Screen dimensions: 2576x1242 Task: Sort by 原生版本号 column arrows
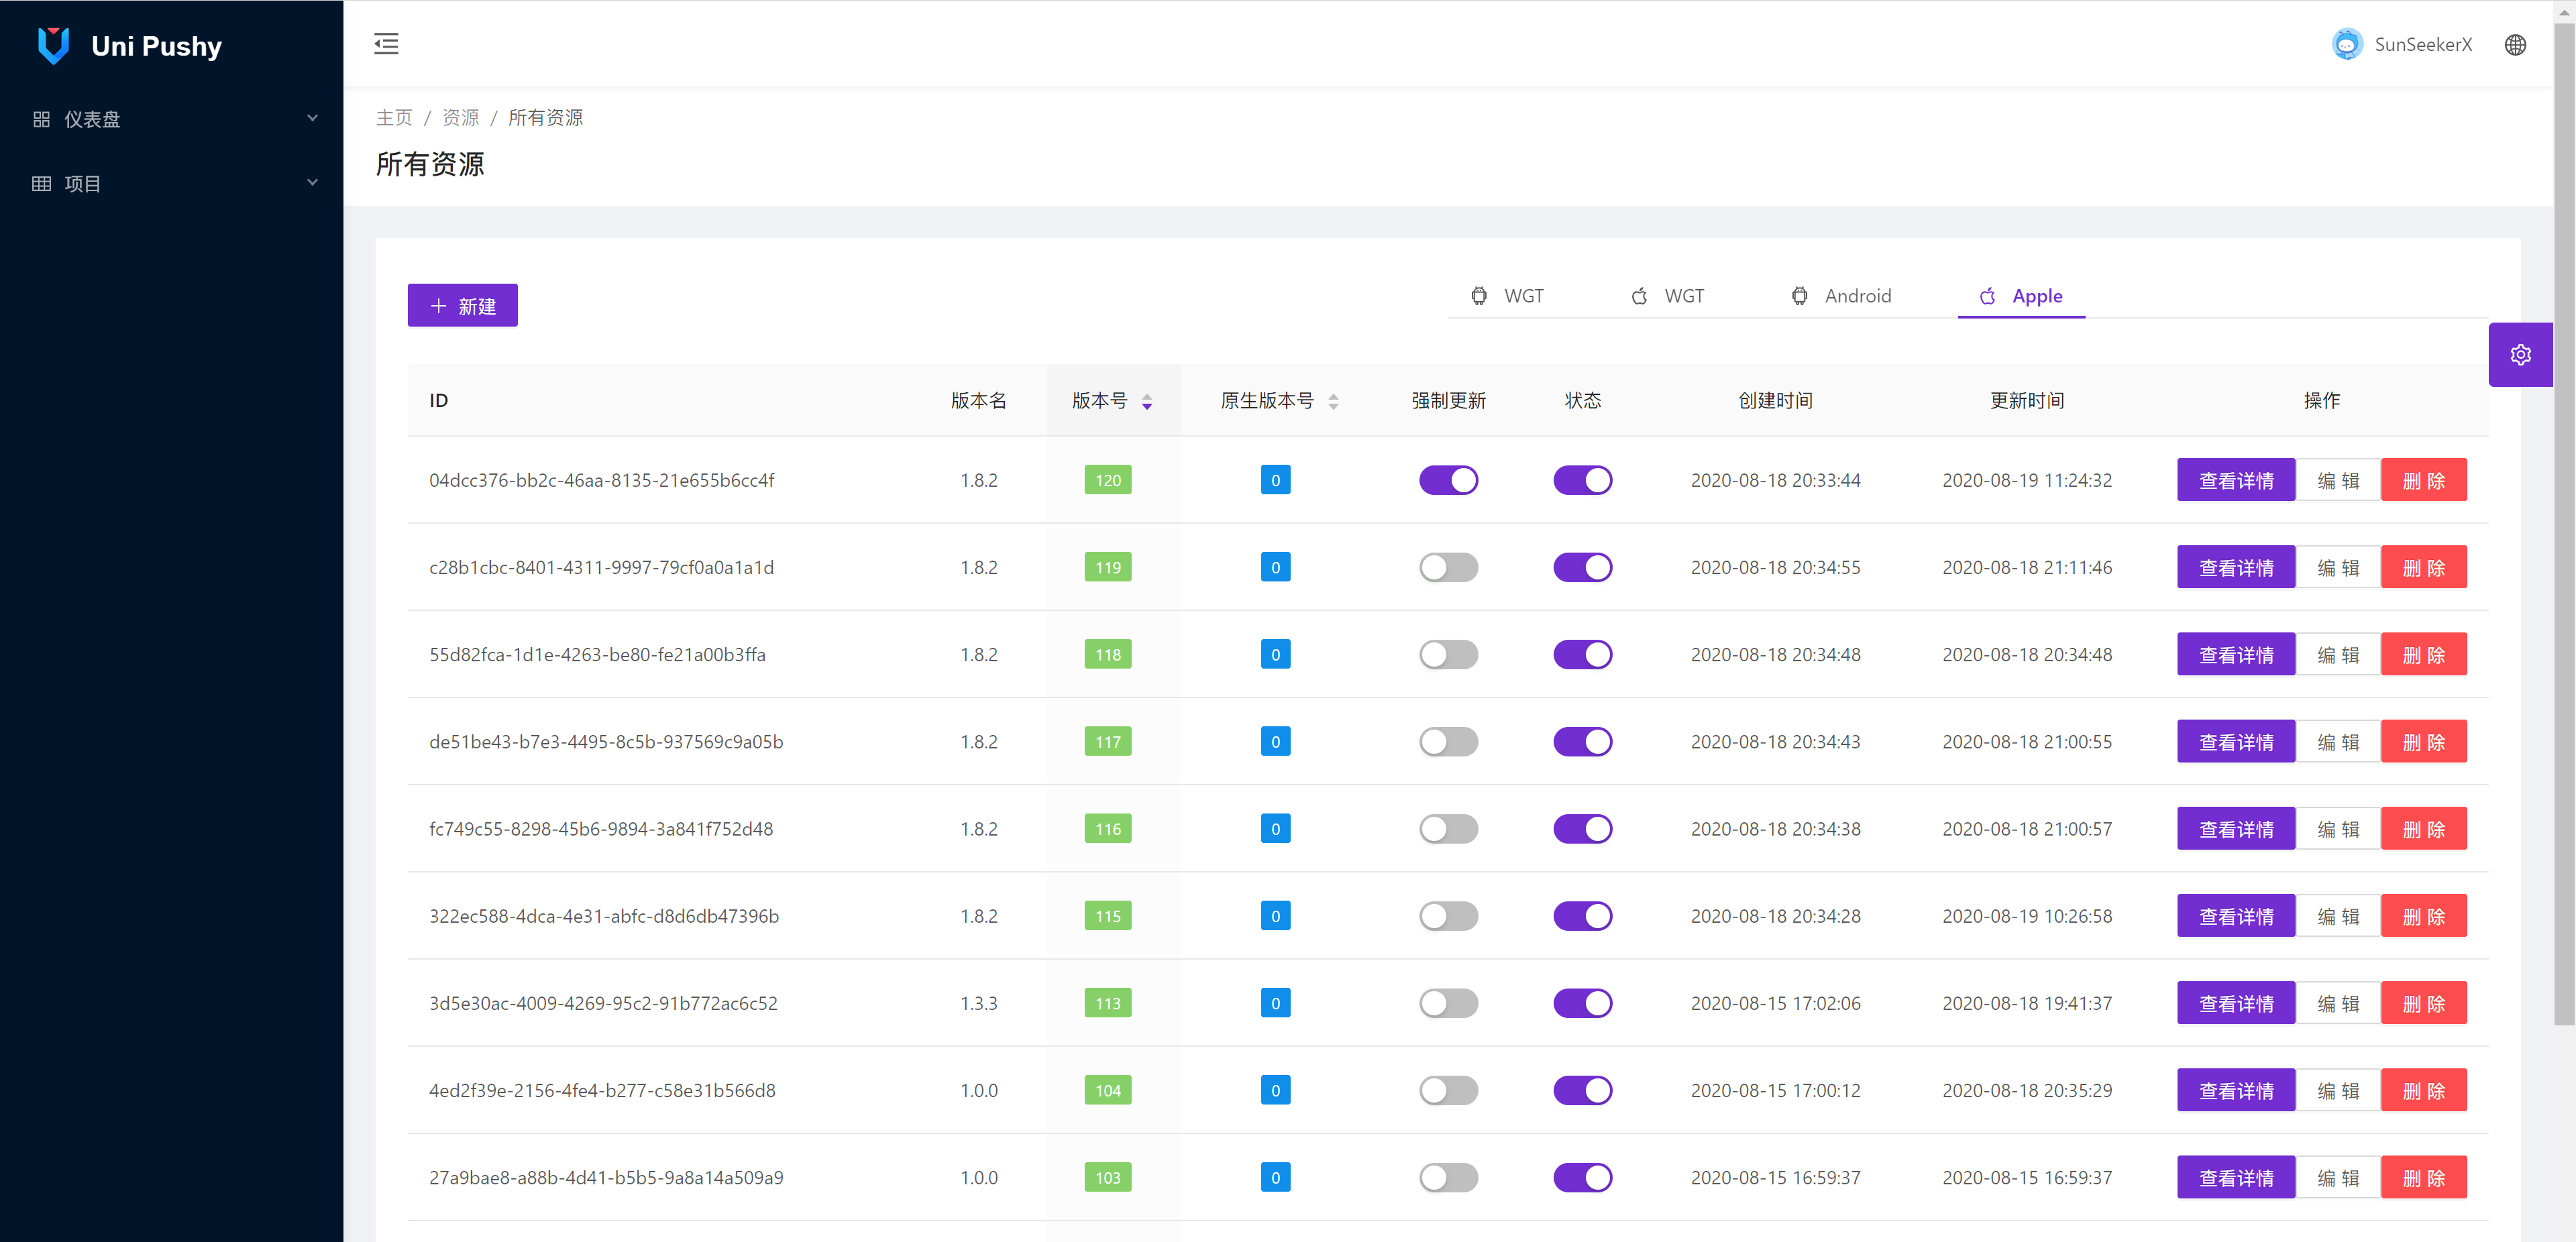[x=1333, y=401]
